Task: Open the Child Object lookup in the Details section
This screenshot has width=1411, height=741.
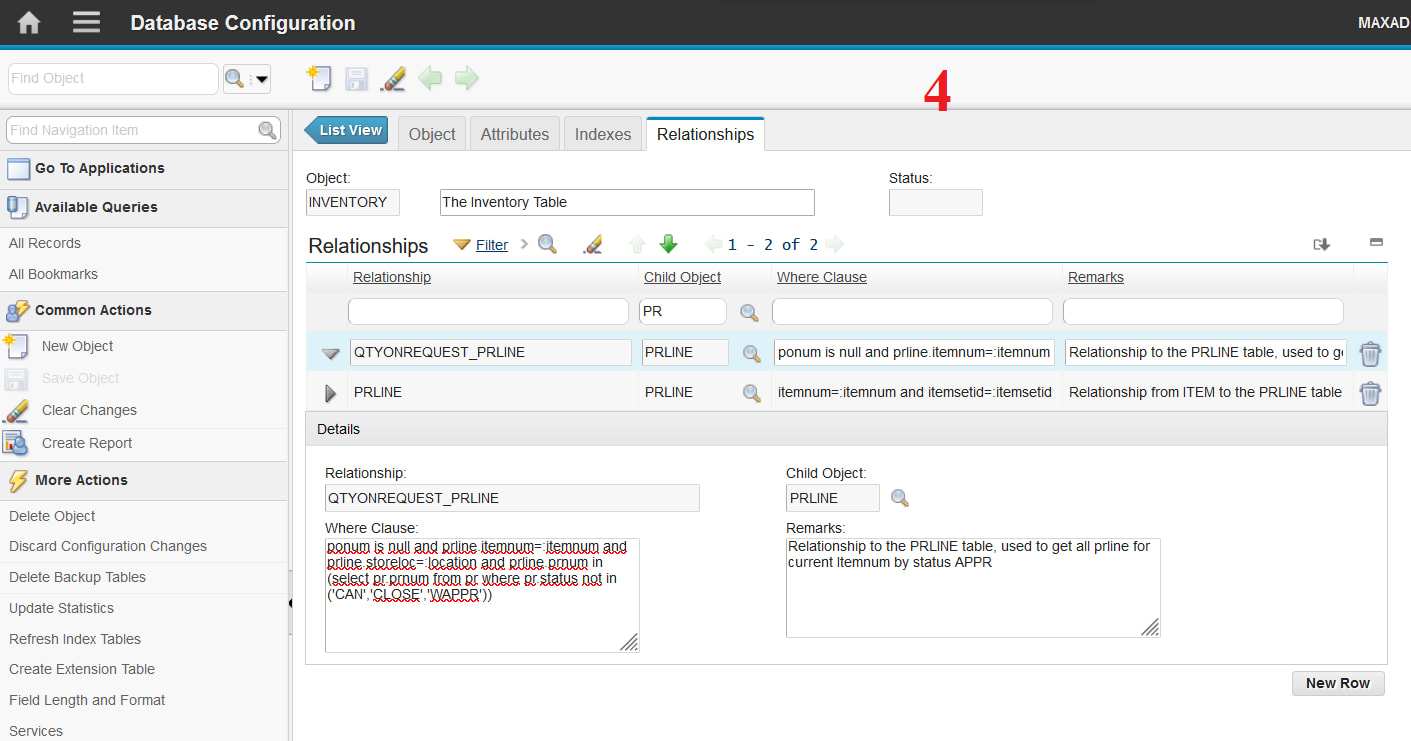Action: tap(900, 498)
